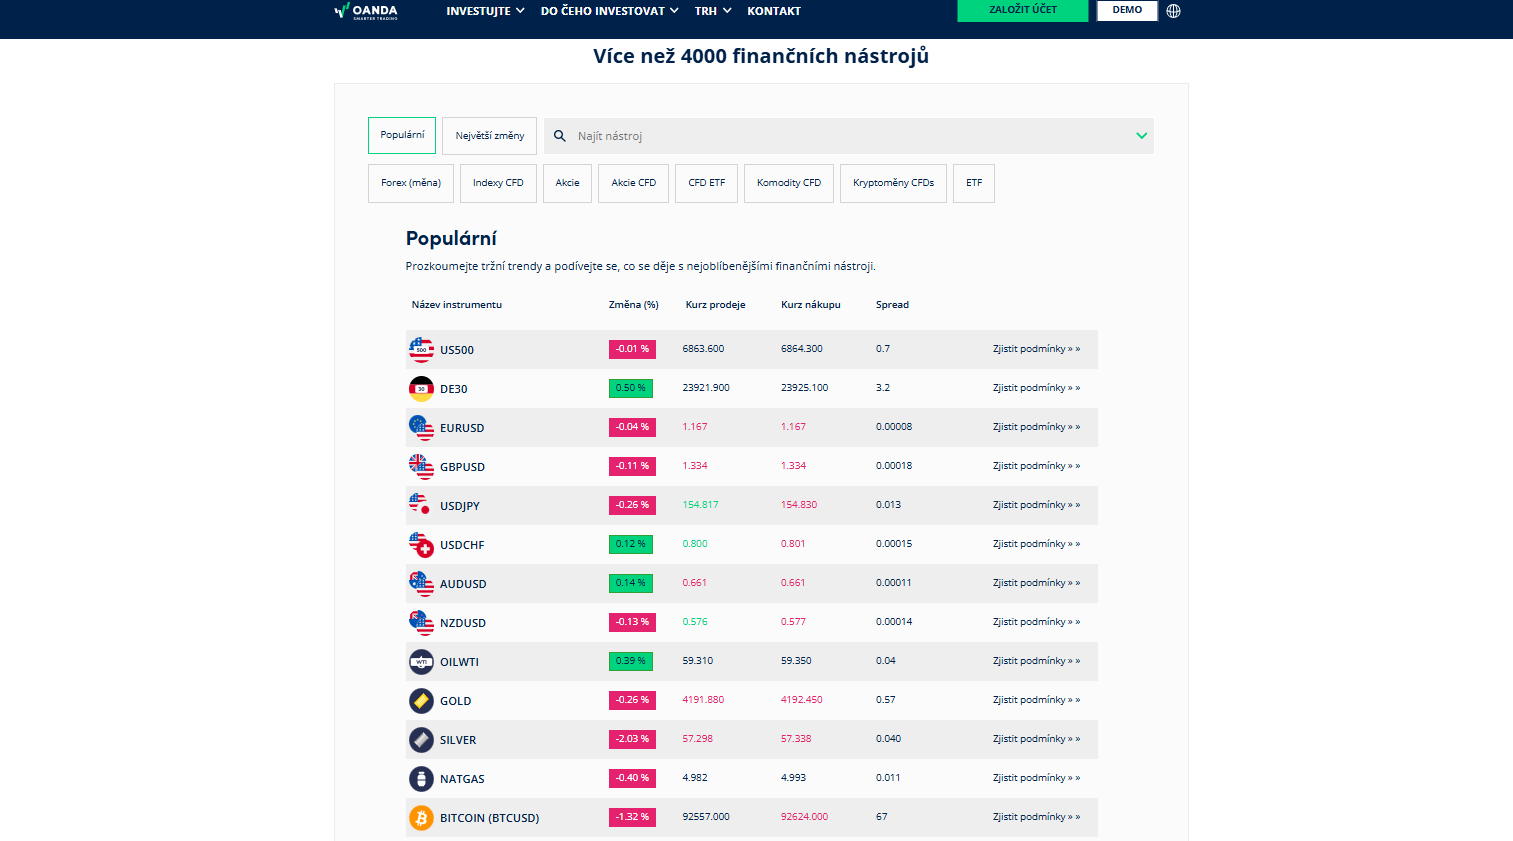The width and height of the screenshot is (1513, 841).
Task: Select the Kryptoměny CFDs category
Action: pyautogui.click(x=893, y=183)
